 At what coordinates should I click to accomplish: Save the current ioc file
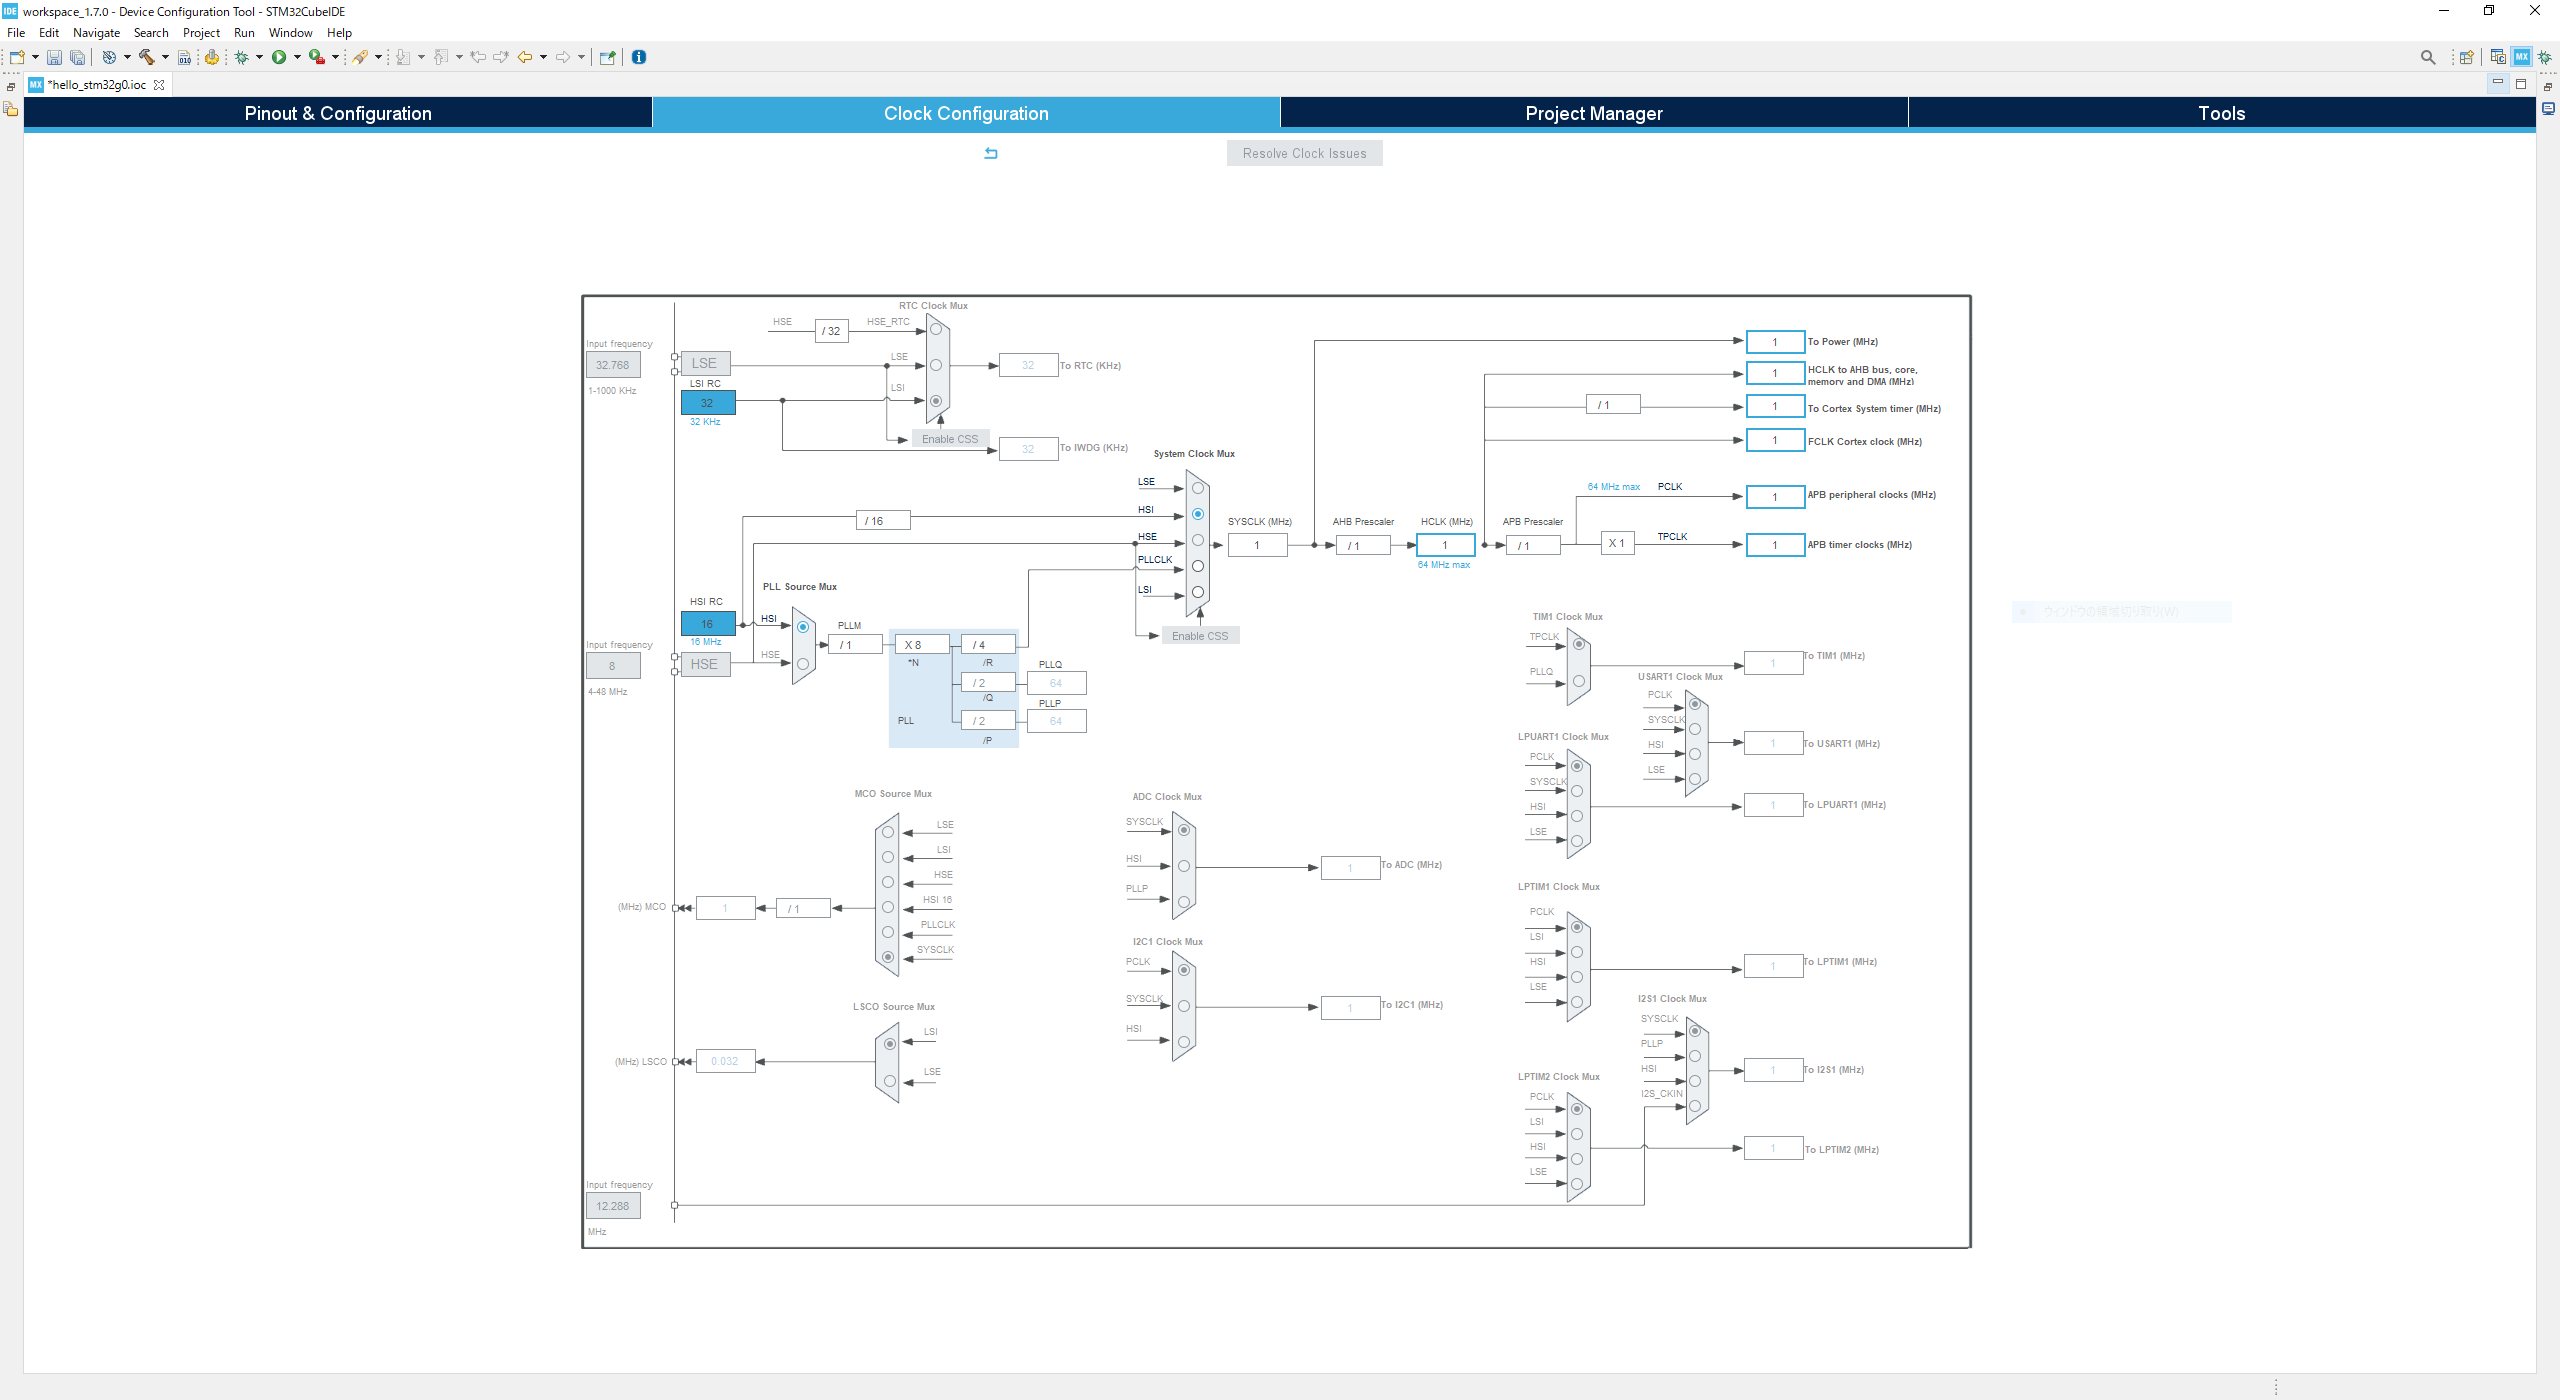tap(54, 57)
